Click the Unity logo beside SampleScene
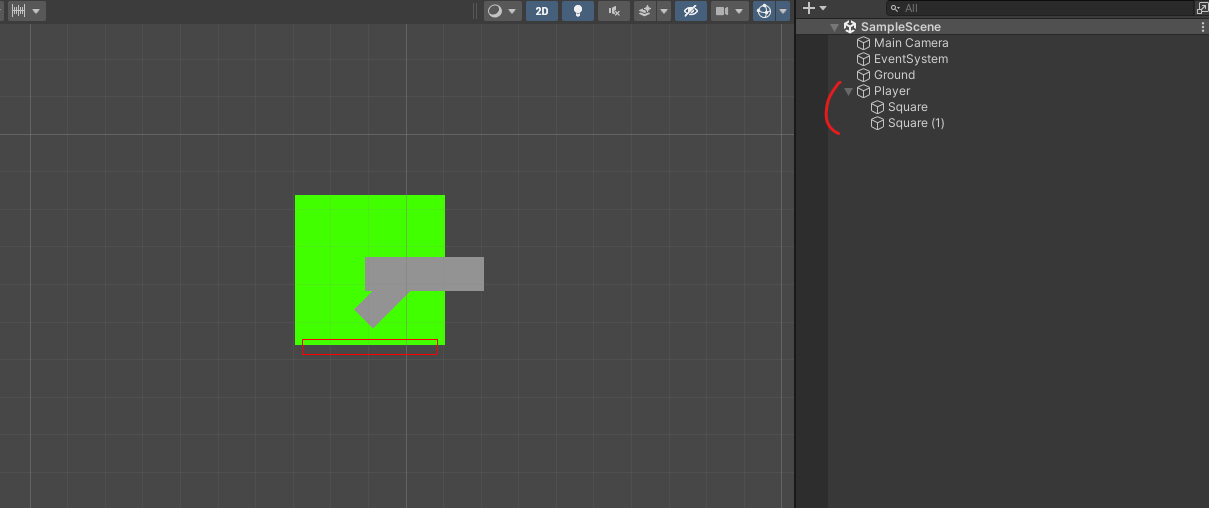 pos(850,27)
